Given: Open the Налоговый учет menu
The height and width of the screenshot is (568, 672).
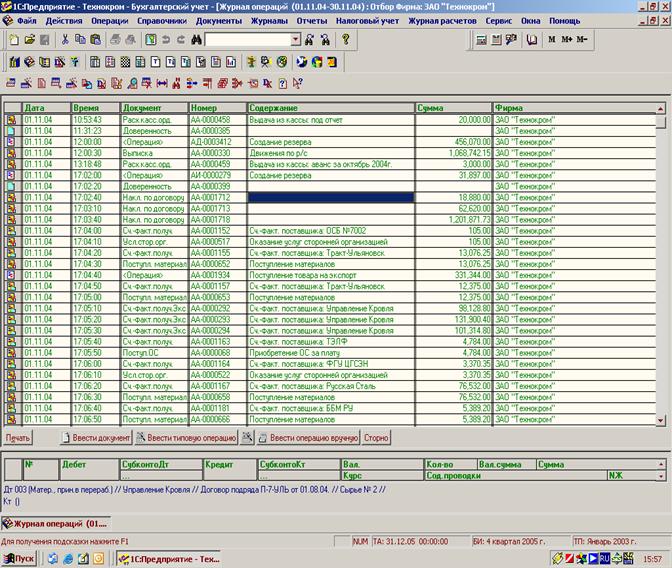Looking at the screenshot, I should pos(370,20).
